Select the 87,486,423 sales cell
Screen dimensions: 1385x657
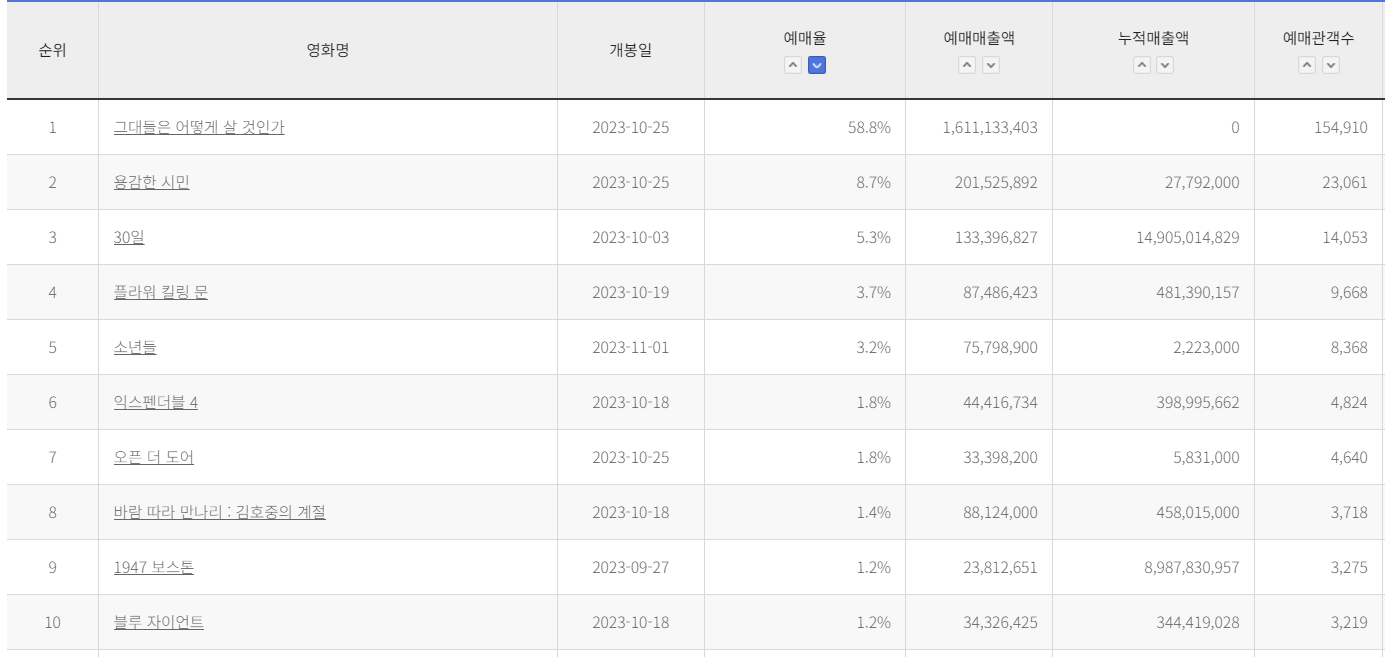979,292
